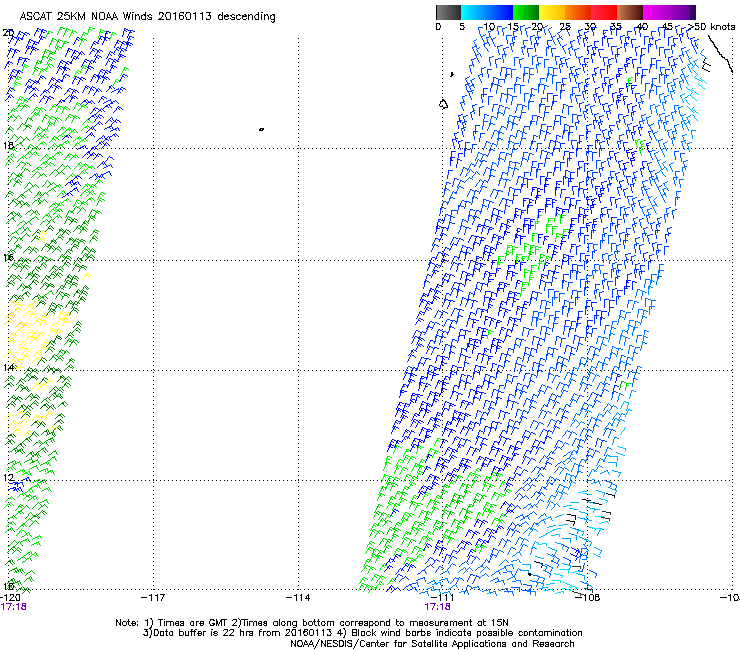Click the latitude label '14'
Image resolution: width=740 pixels, height=650 pixels.
8,367
